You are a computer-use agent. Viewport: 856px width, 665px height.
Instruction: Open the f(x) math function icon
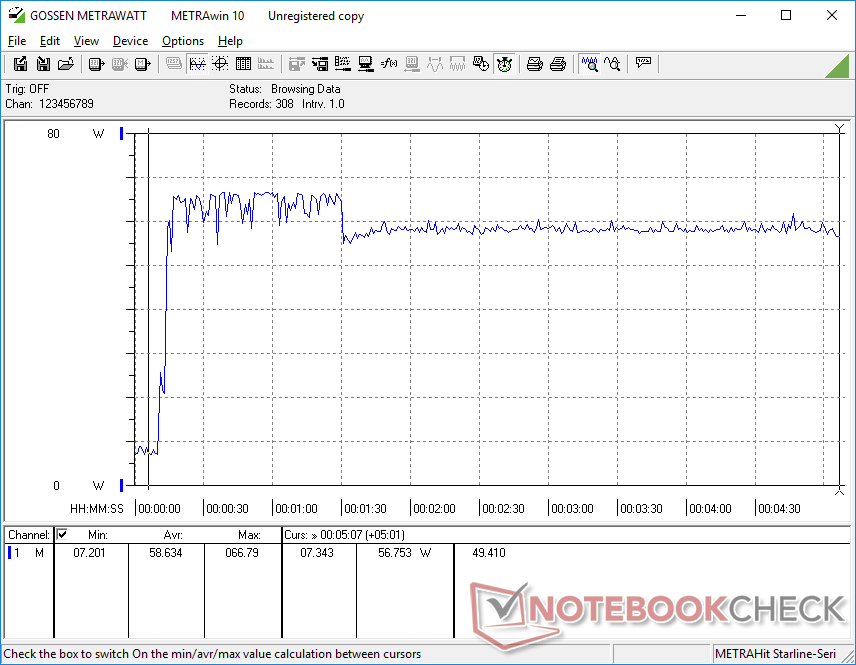(389, 64)
